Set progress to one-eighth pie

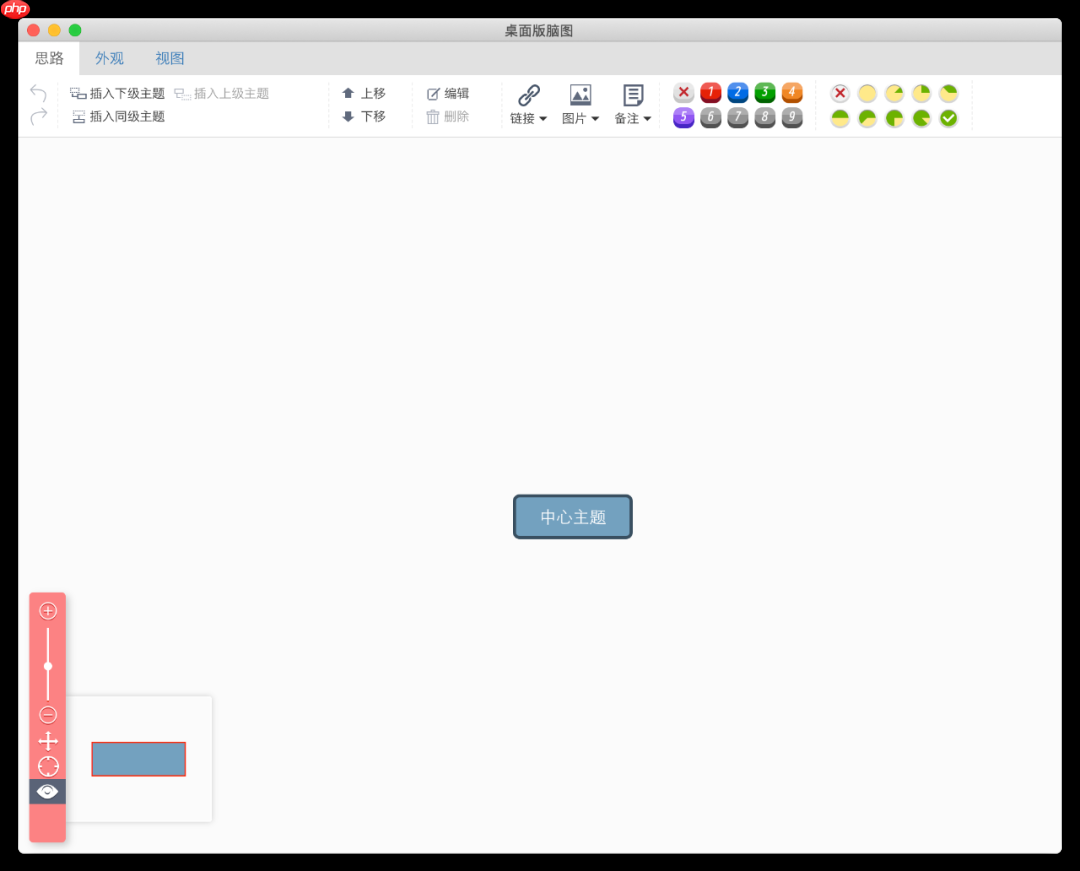point(894,93)
